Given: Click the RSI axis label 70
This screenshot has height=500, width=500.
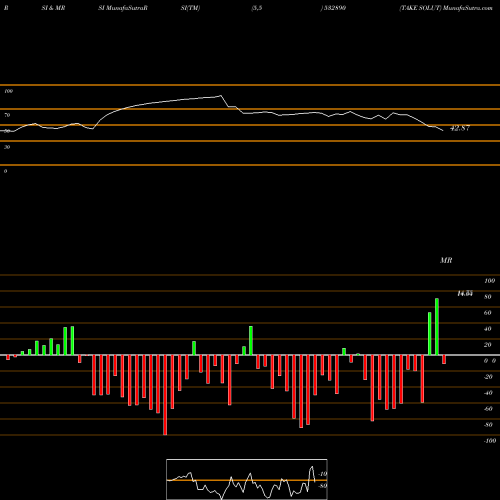Looking at the screenshot, I should coord(7,115).
